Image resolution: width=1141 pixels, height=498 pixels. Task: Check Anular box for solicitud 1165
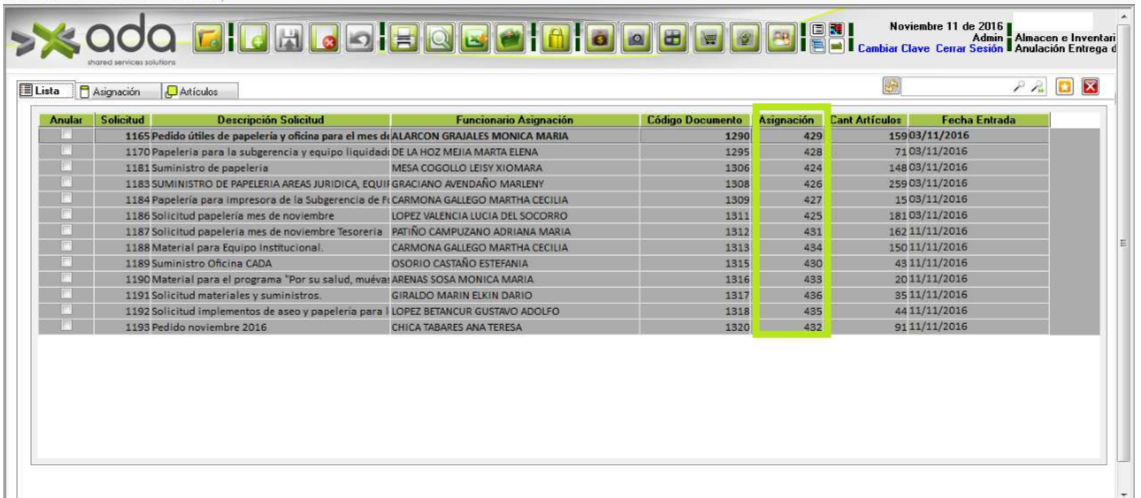(66, 134)
